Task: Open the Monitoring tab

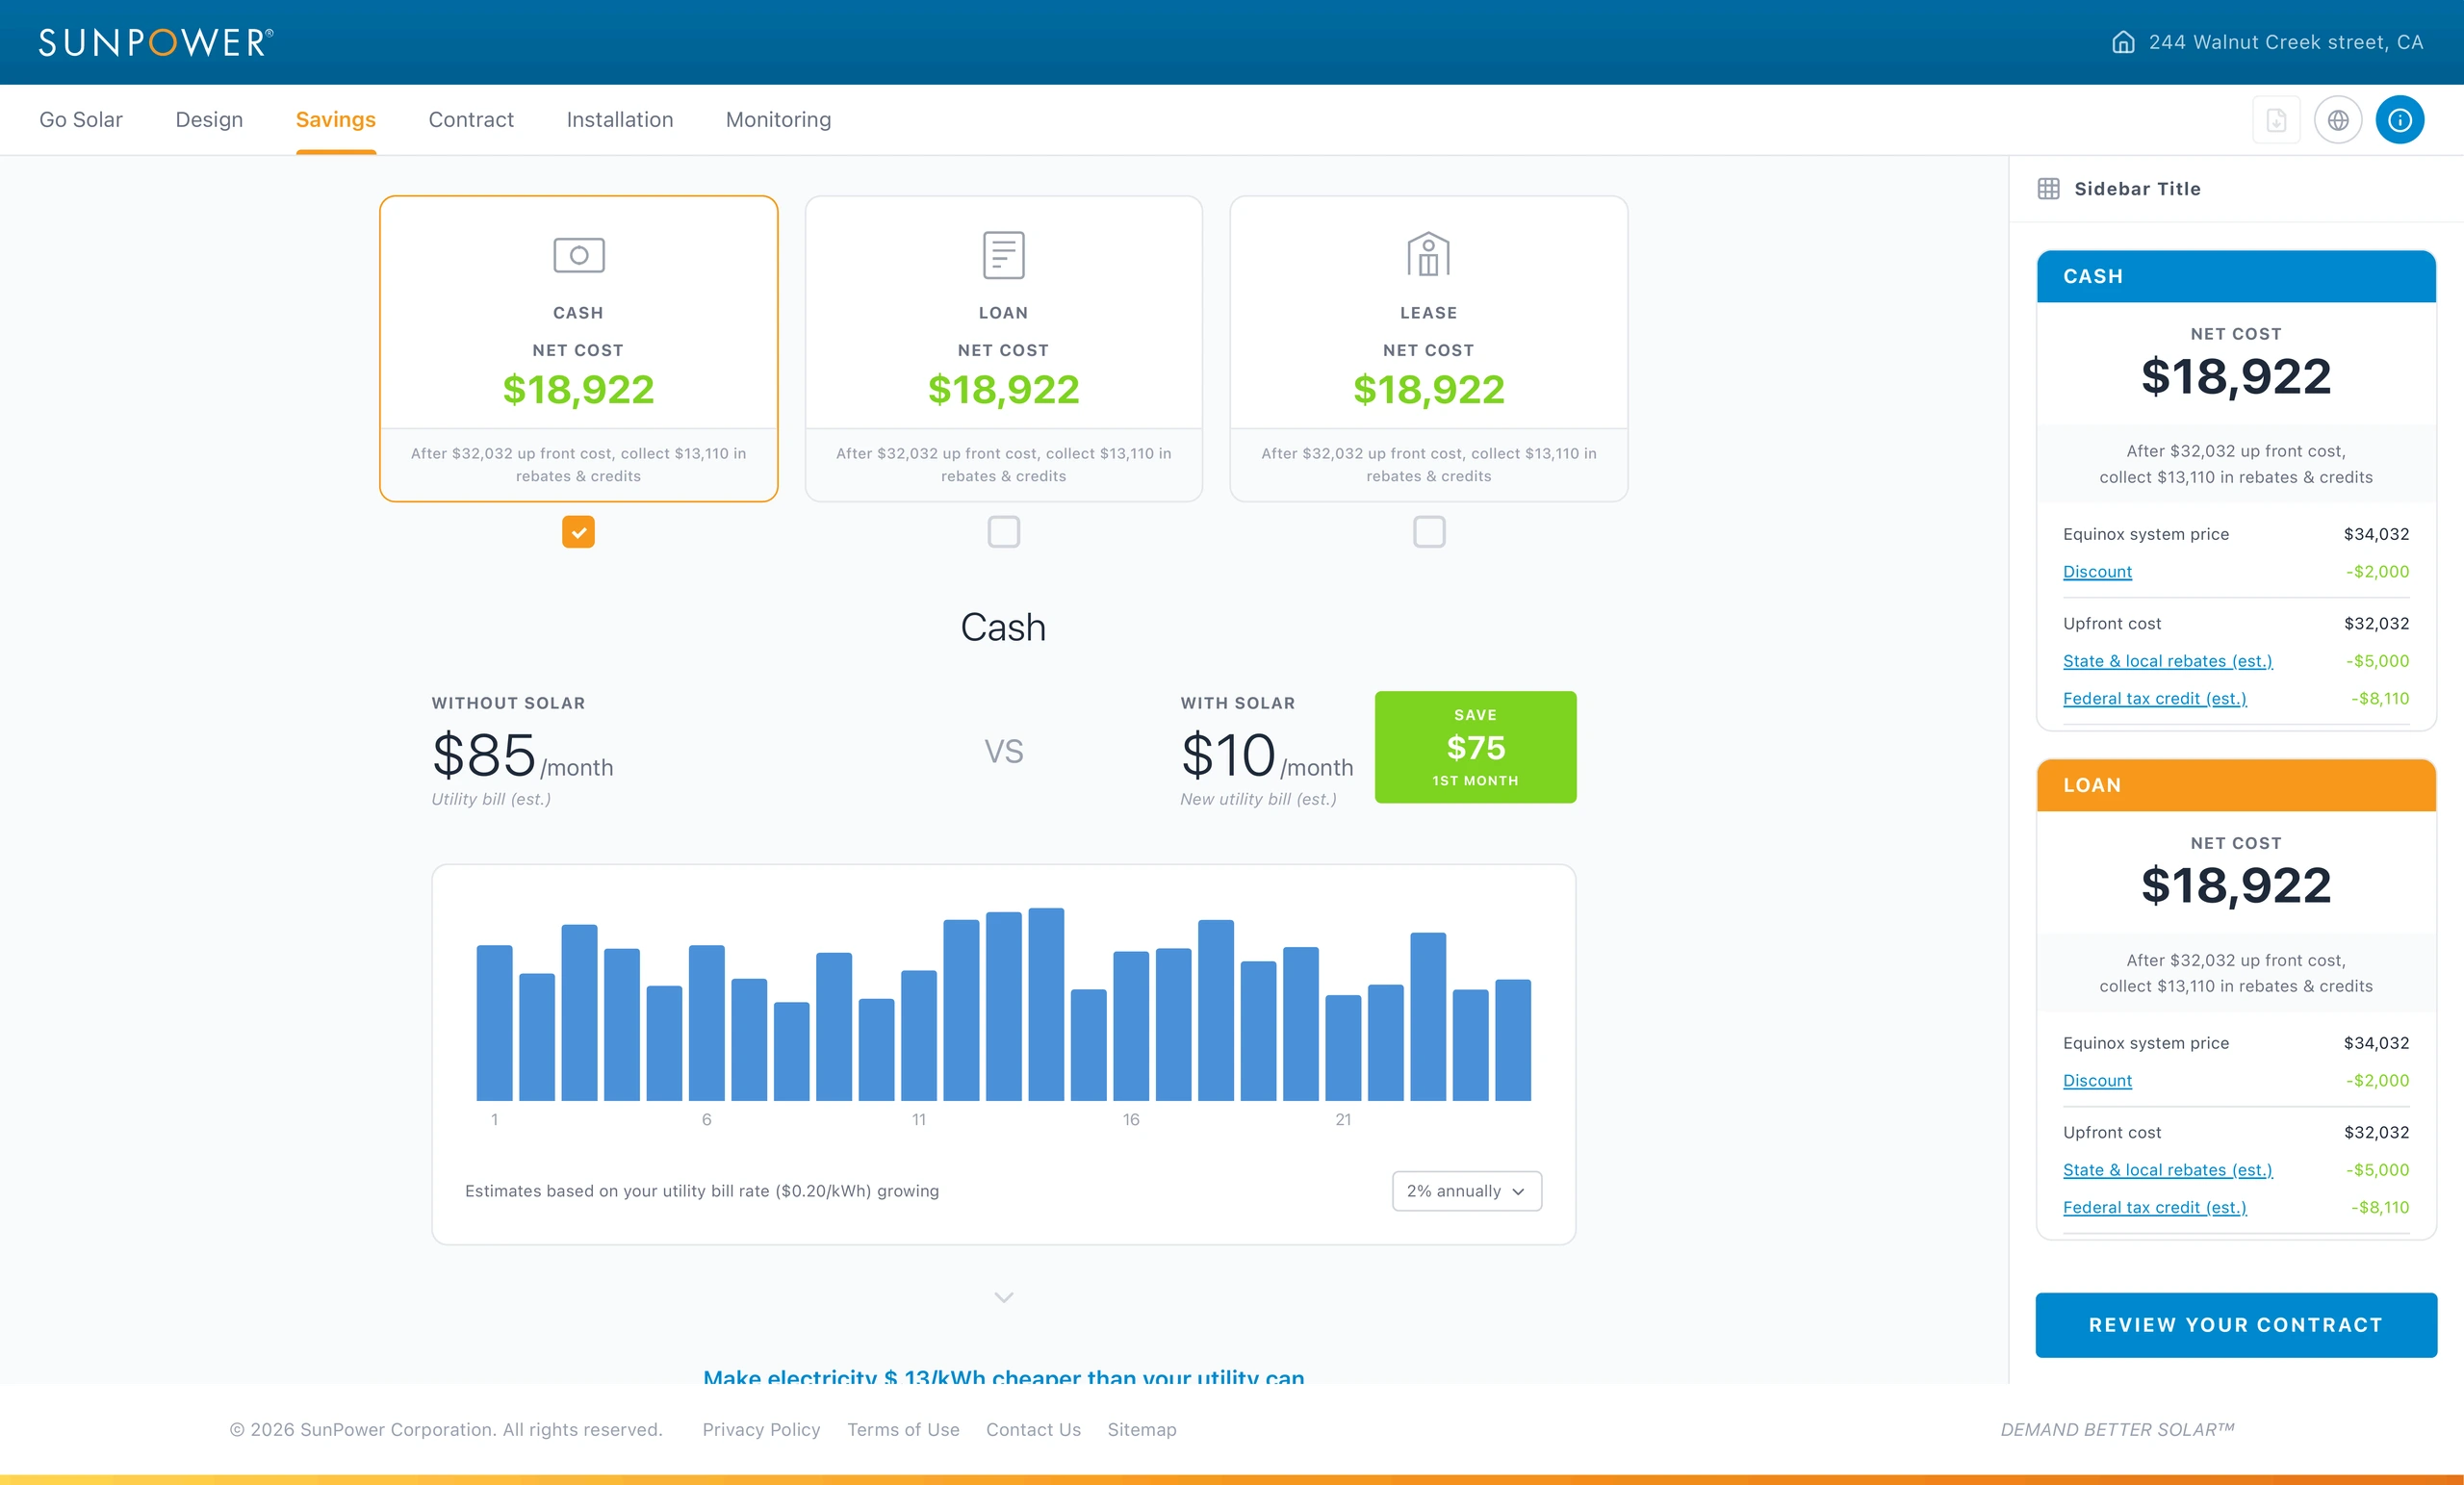Action: click(x=778, y=120)
